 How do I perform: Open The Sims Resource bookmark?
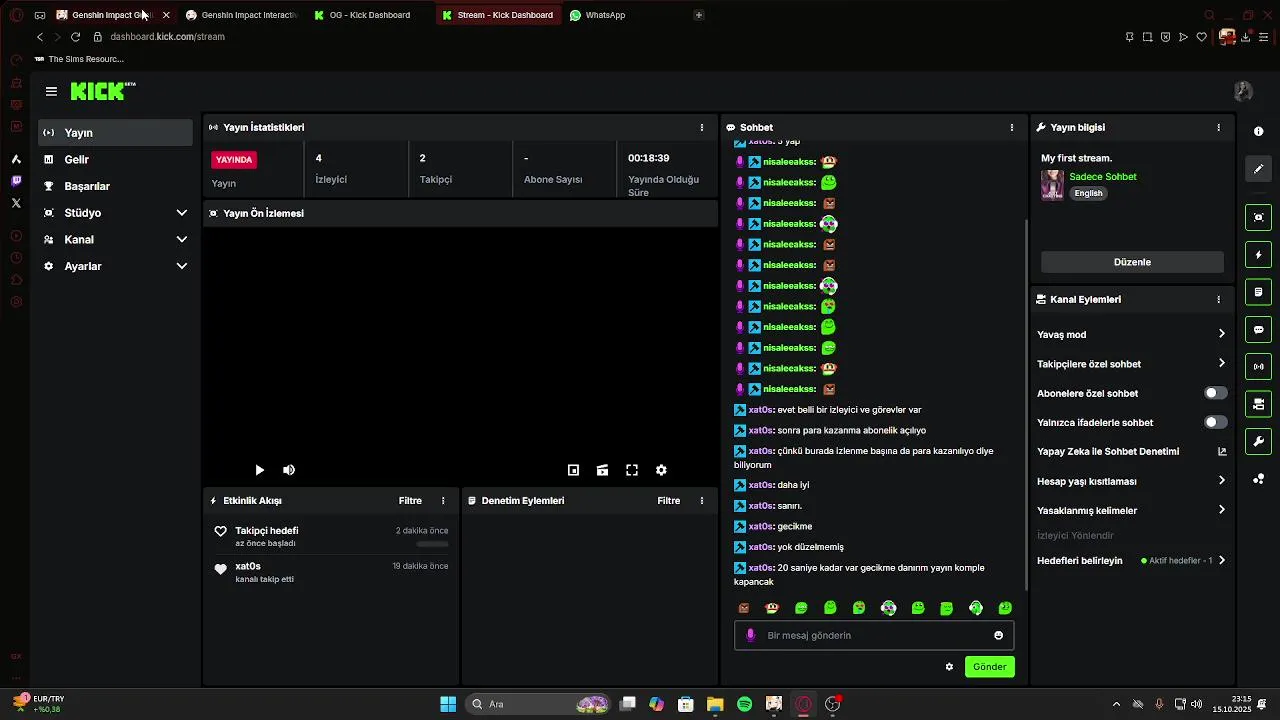coord(79,59)
